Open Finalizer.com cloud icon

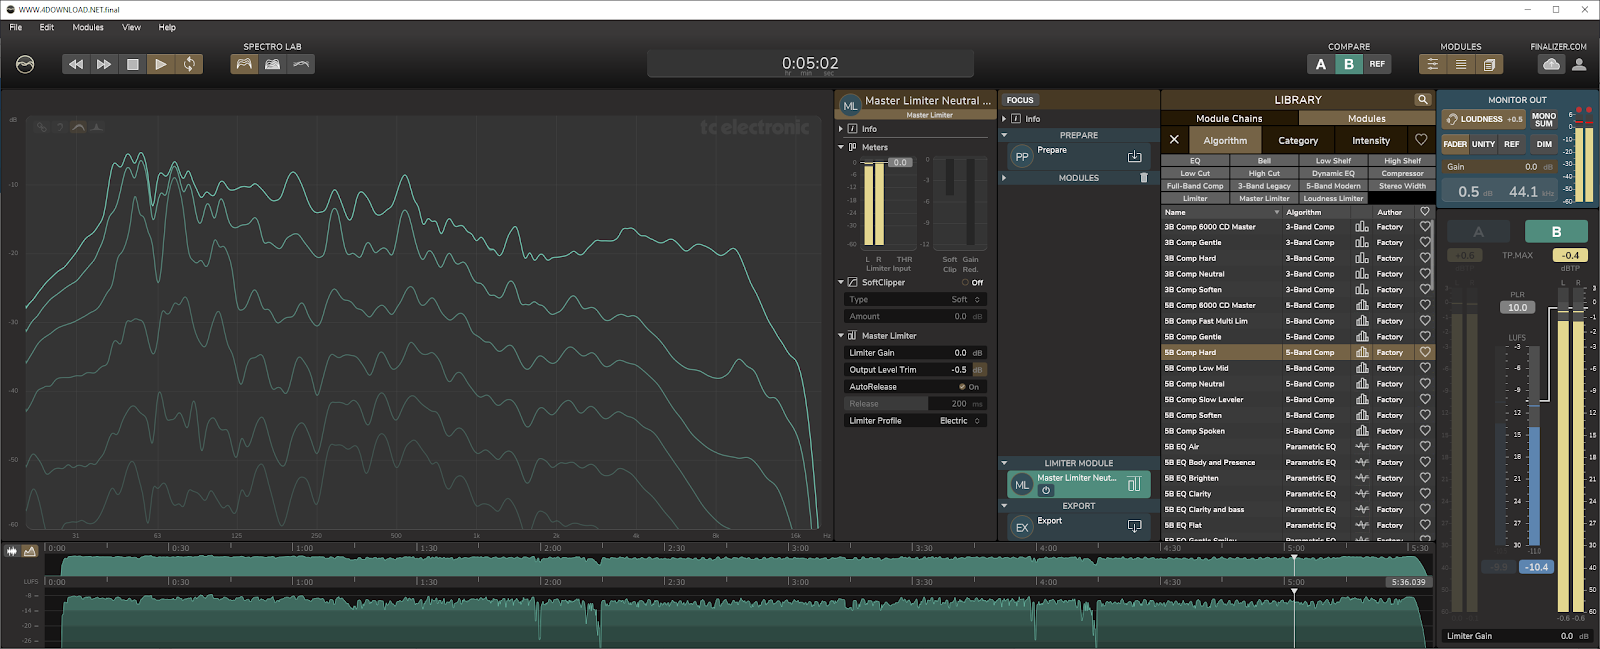[1551, 64]
